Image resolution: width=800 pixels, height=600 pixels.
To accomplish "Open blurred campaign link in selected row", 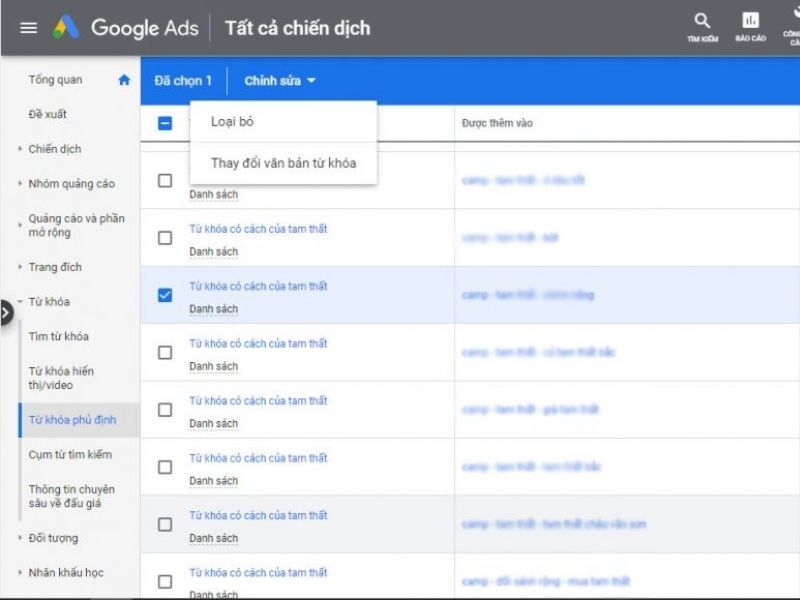I will [x=528, y=295].
